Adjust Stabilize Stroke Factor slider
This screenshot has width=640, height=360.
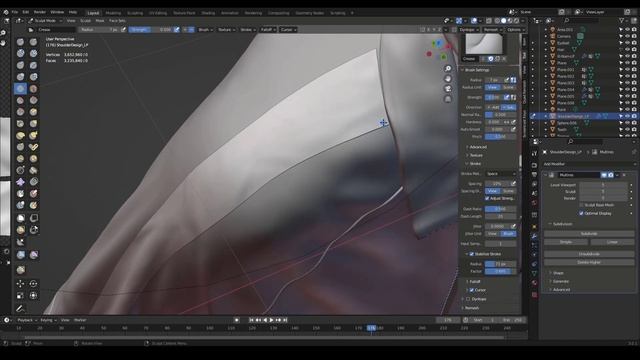[x=500, y=271]
